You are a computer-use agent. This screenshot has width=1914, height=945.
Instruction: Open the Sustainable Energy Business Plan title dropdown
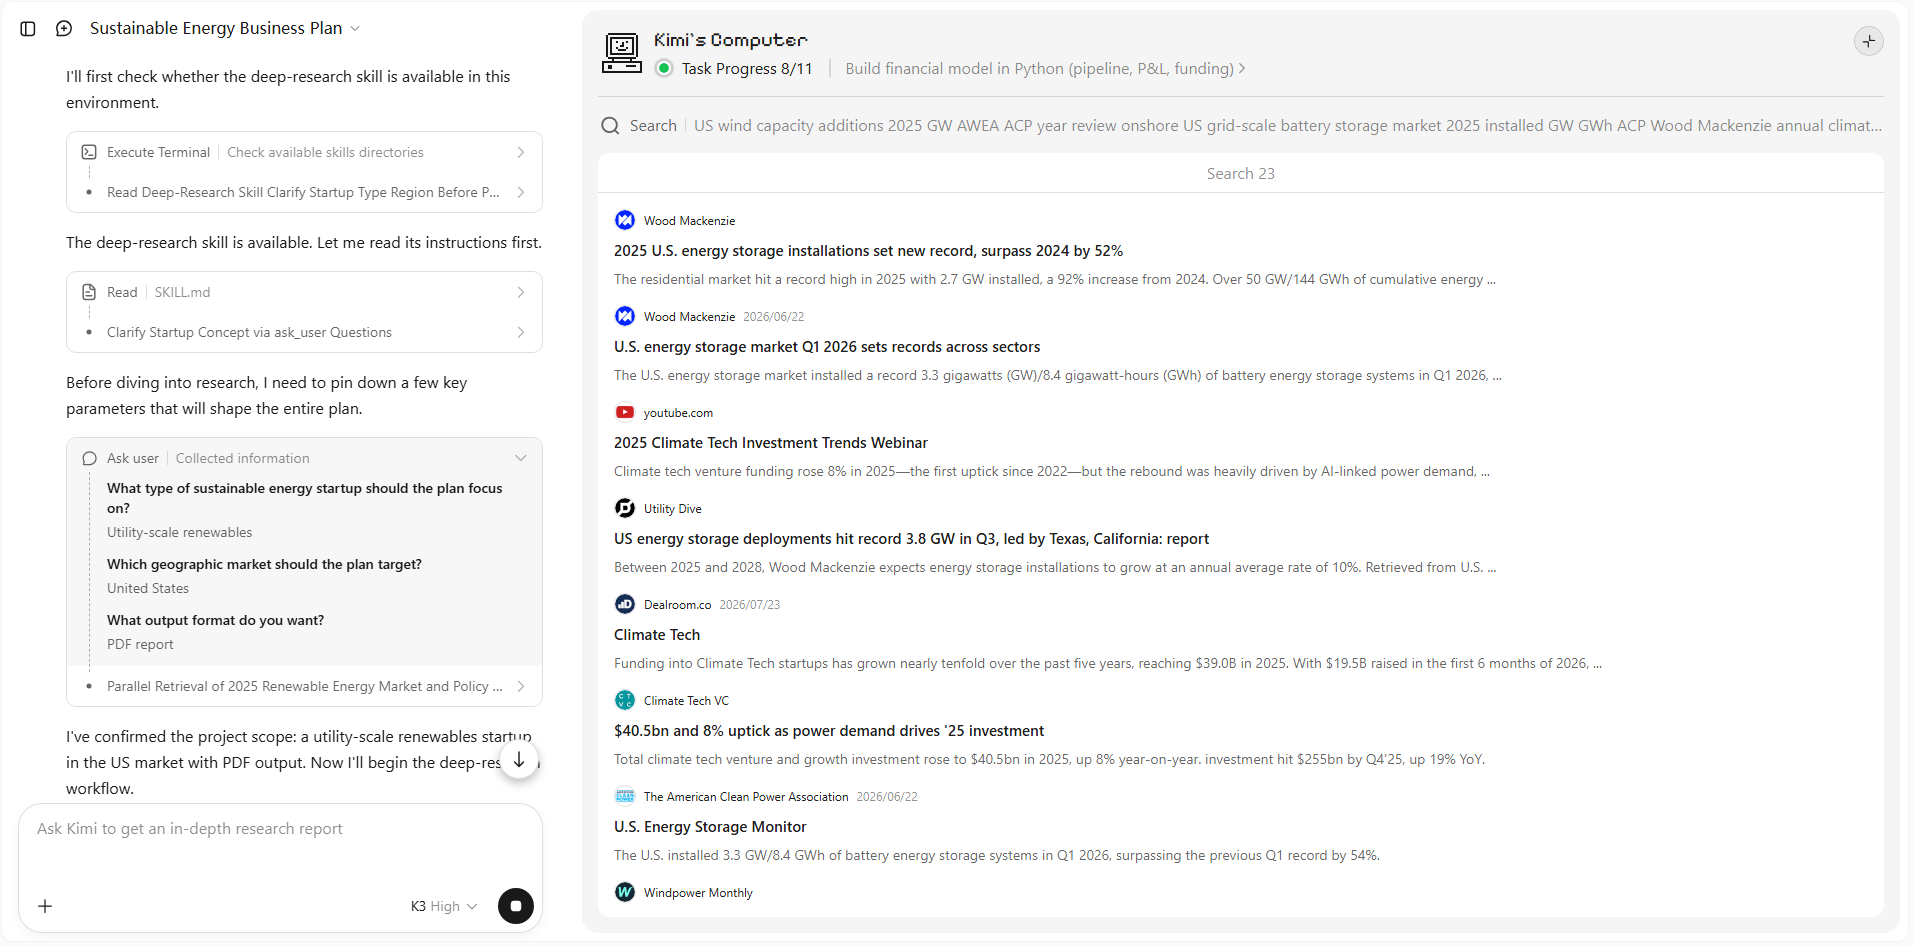coord(225,28)
